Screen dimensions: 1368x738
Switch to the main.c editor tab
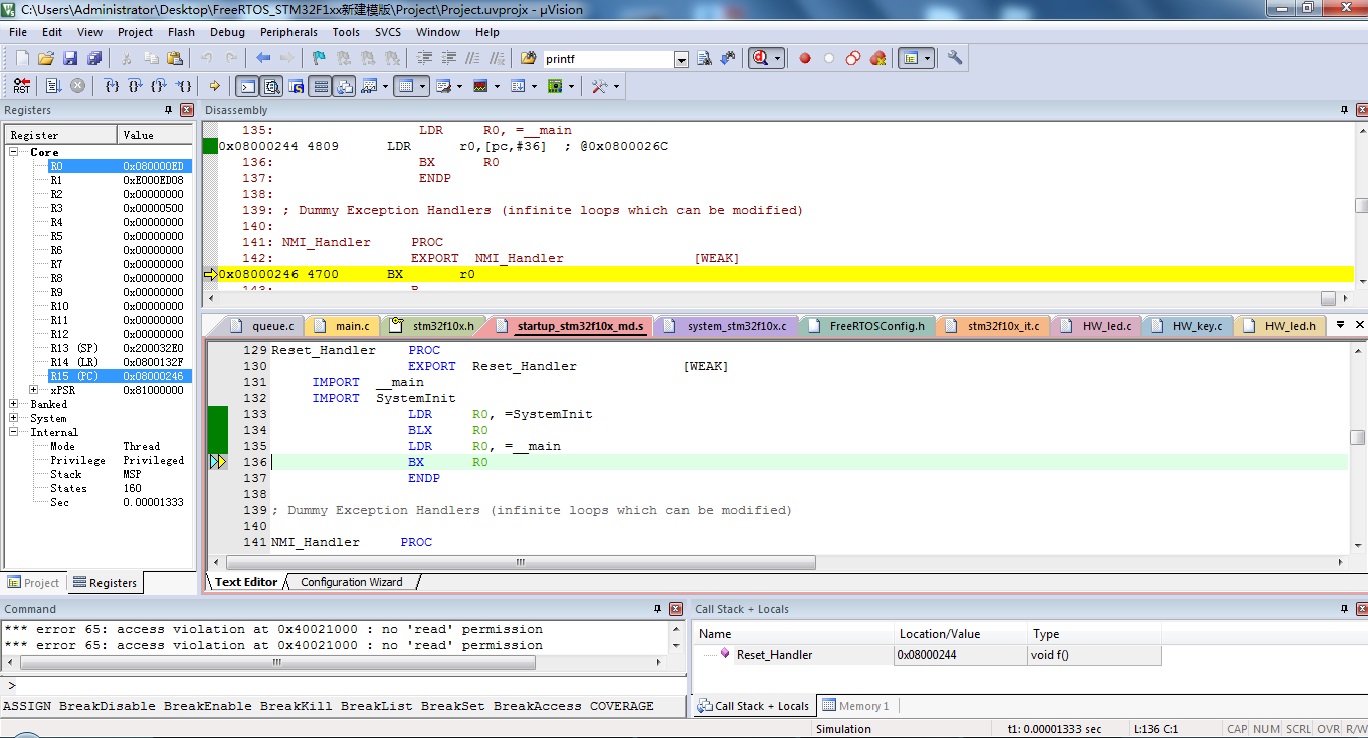click(x=352, y=326)
